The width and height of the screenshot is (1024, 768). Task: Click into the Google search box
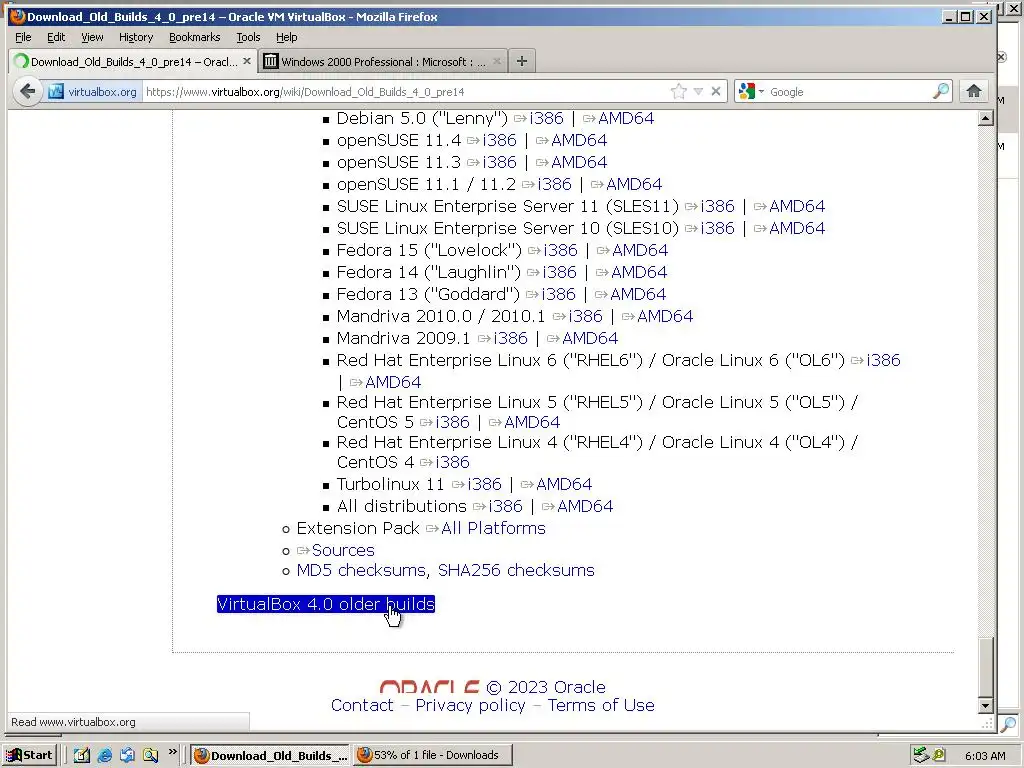(849, 91)
